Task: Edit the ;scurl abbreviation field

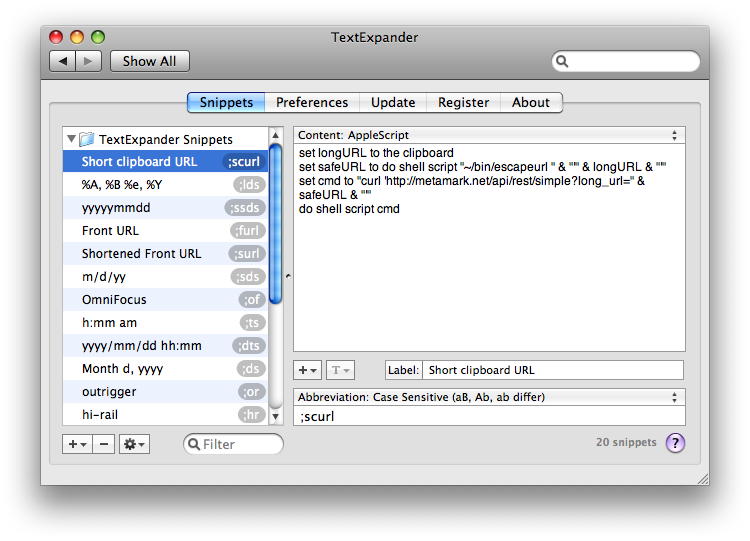Action: click(x=489, y=416)
